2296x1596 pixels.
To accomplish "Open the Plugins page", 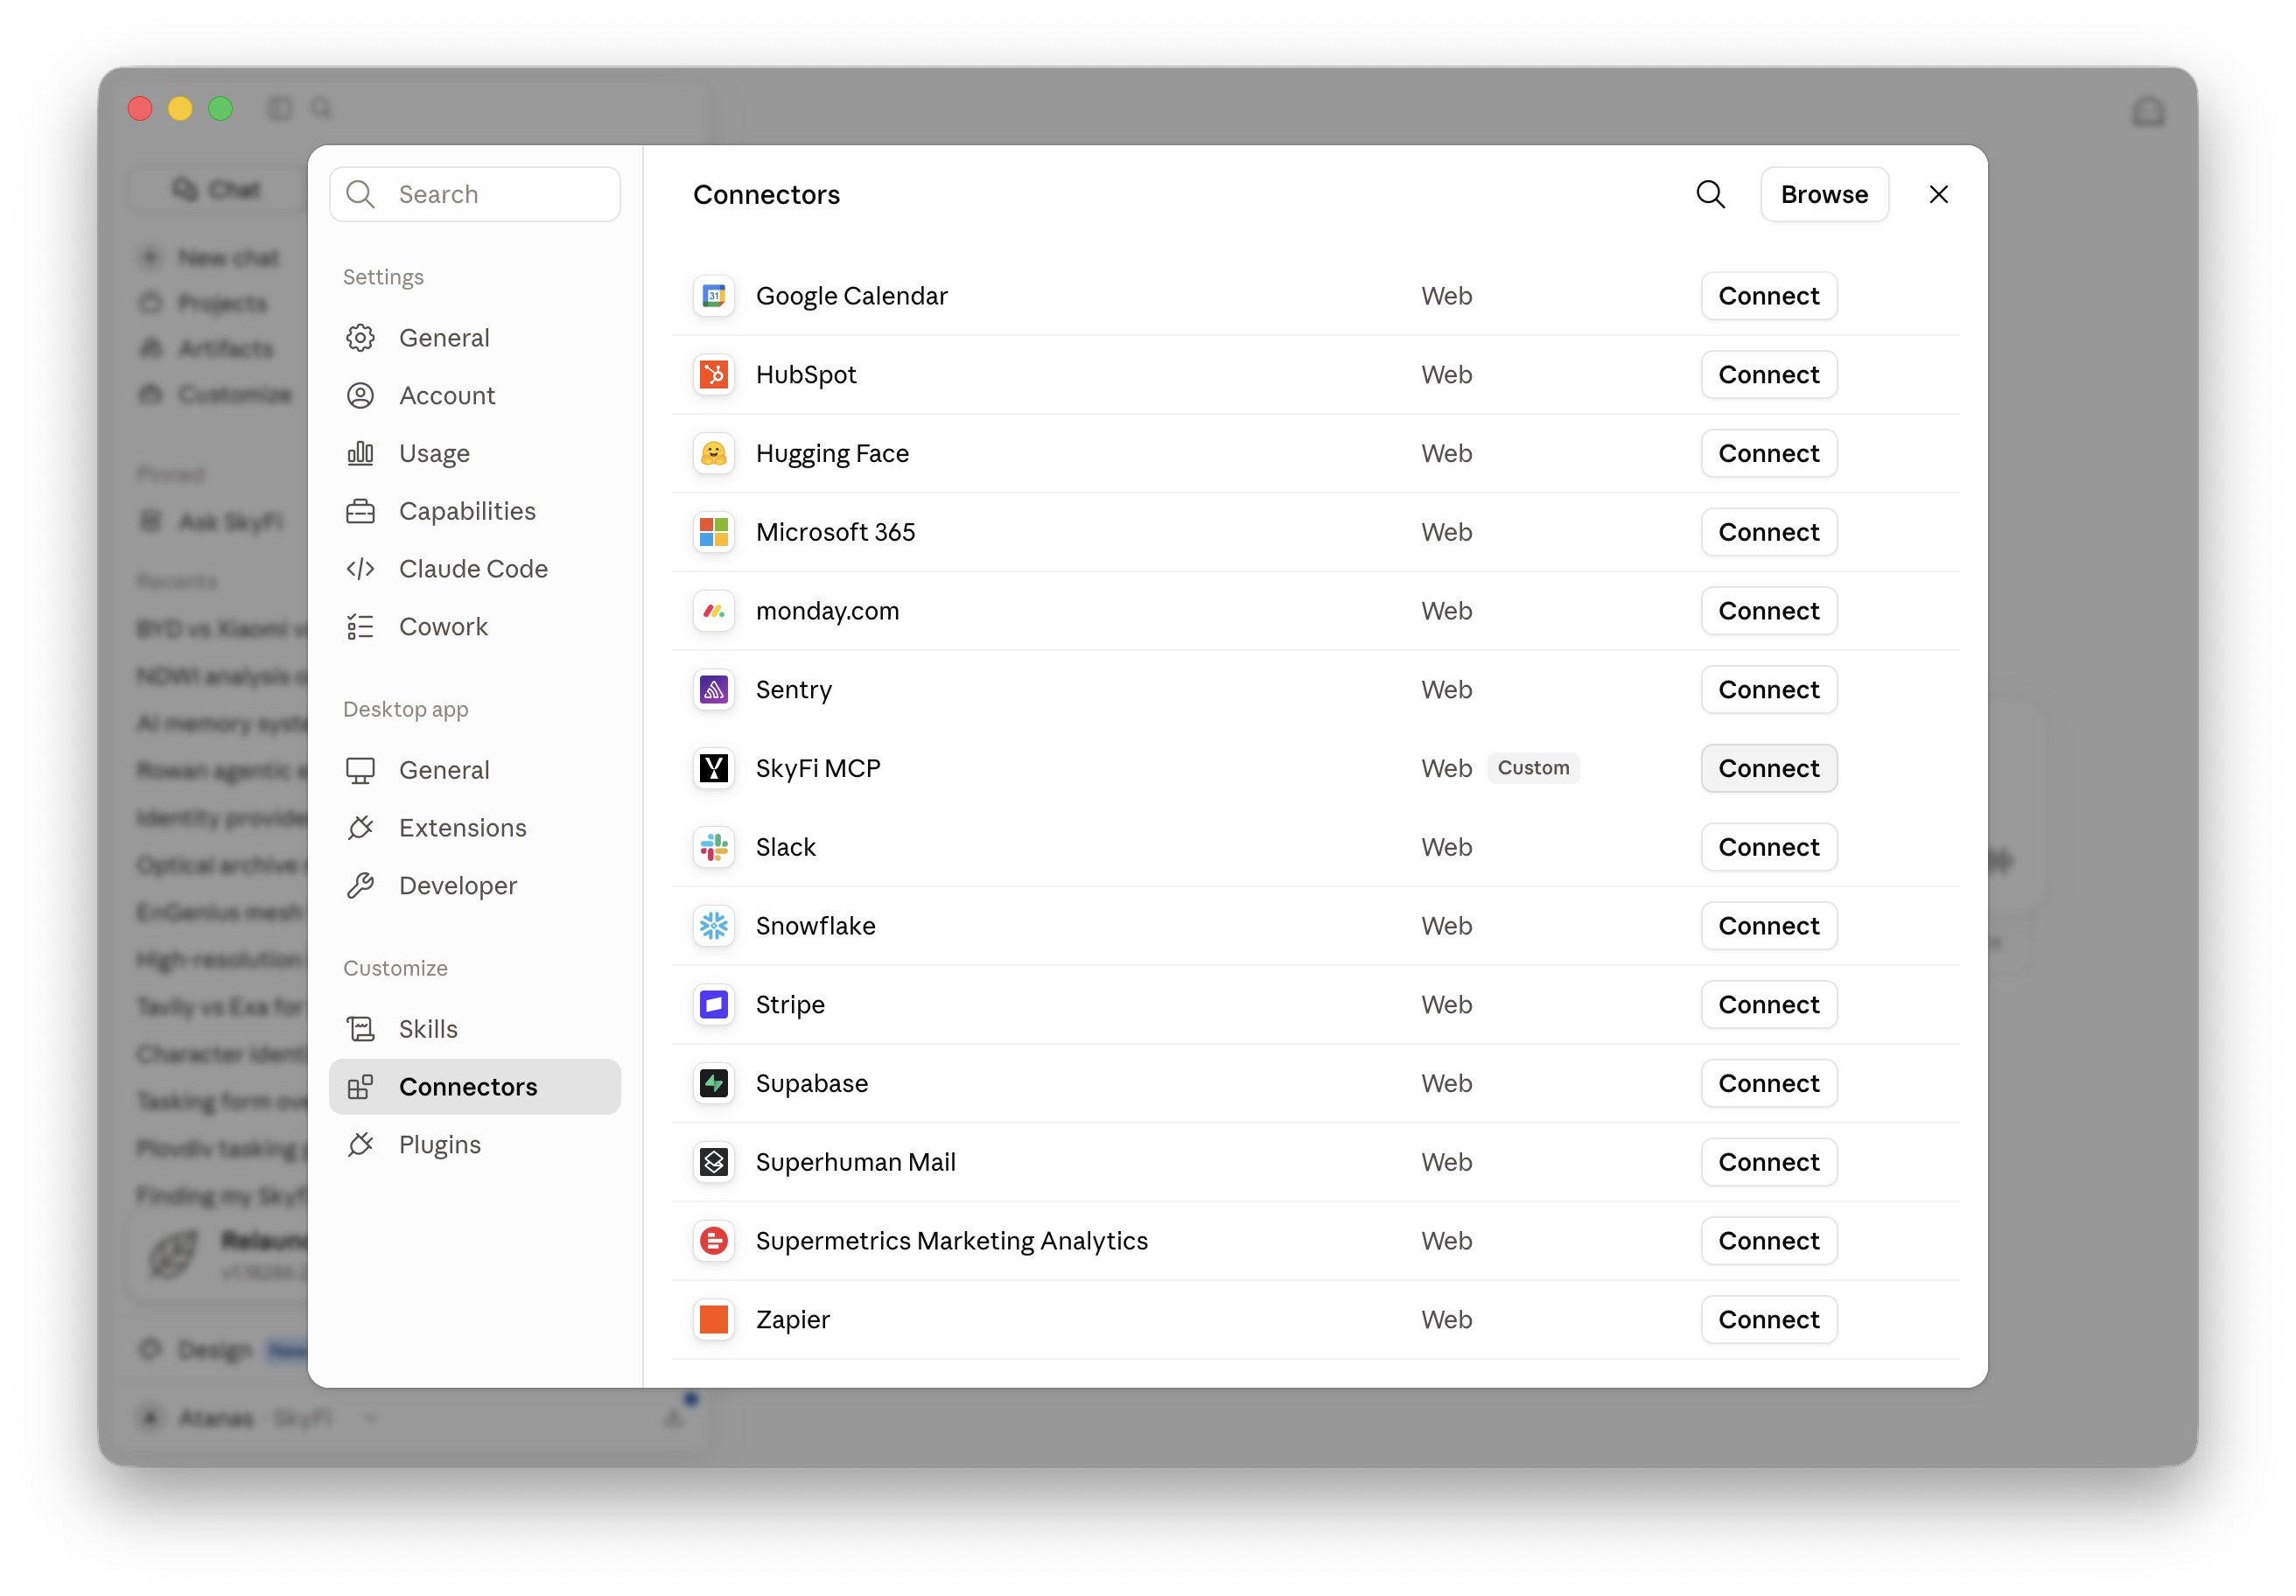I will [x=475, y=1145].
